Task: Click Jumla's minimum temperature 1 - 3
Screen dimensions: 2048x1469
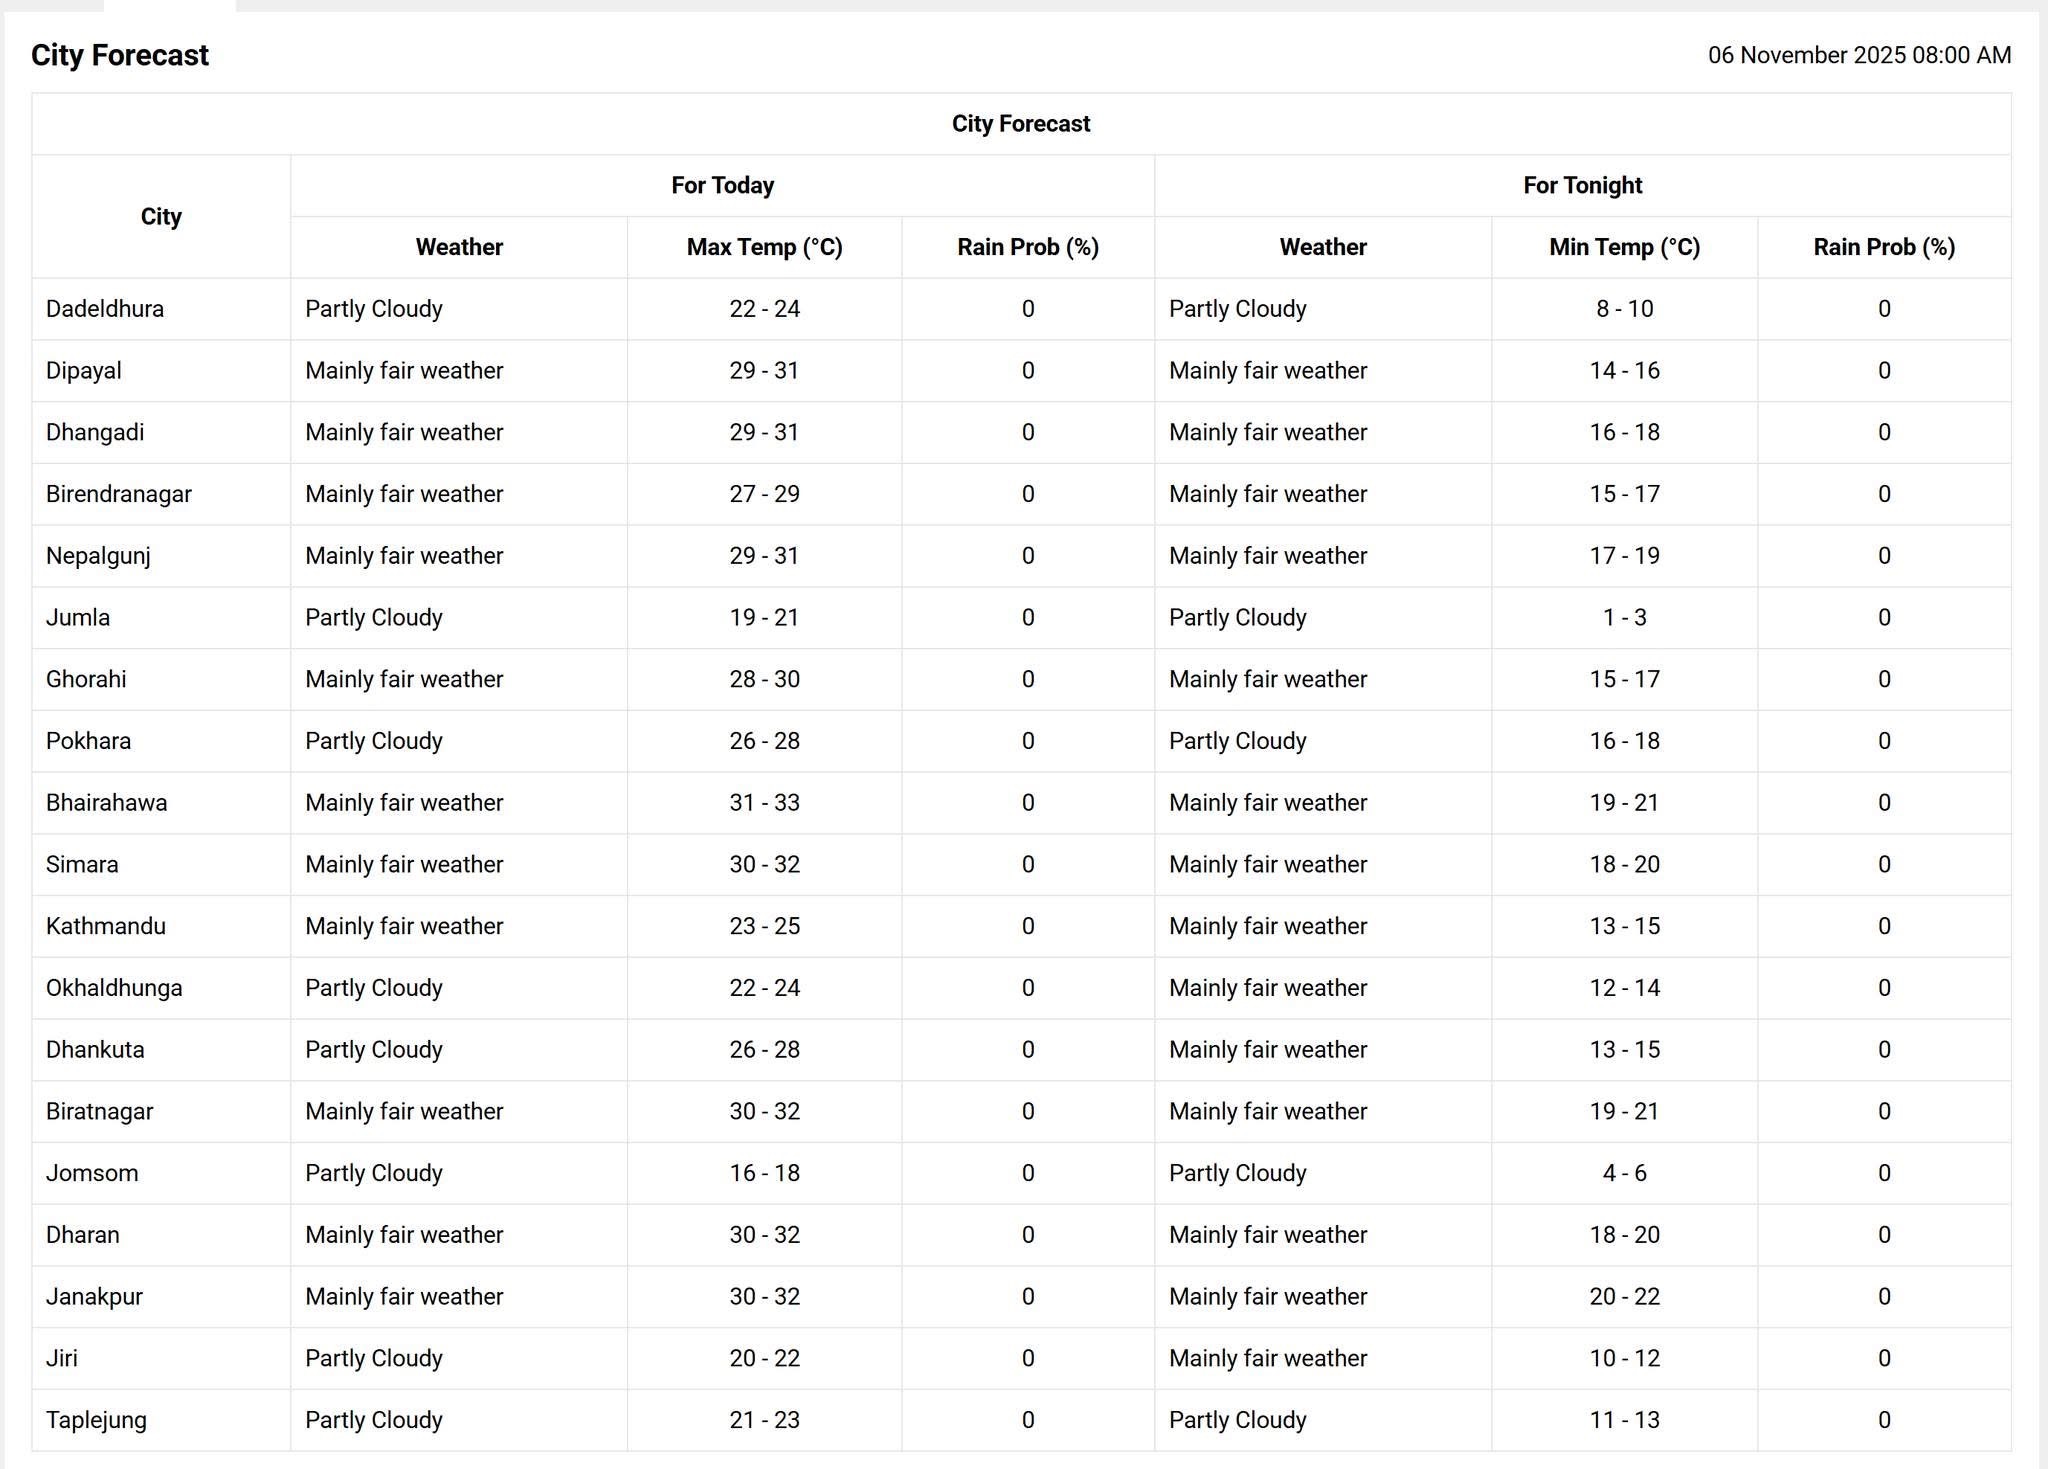Action: point(1624,617)
